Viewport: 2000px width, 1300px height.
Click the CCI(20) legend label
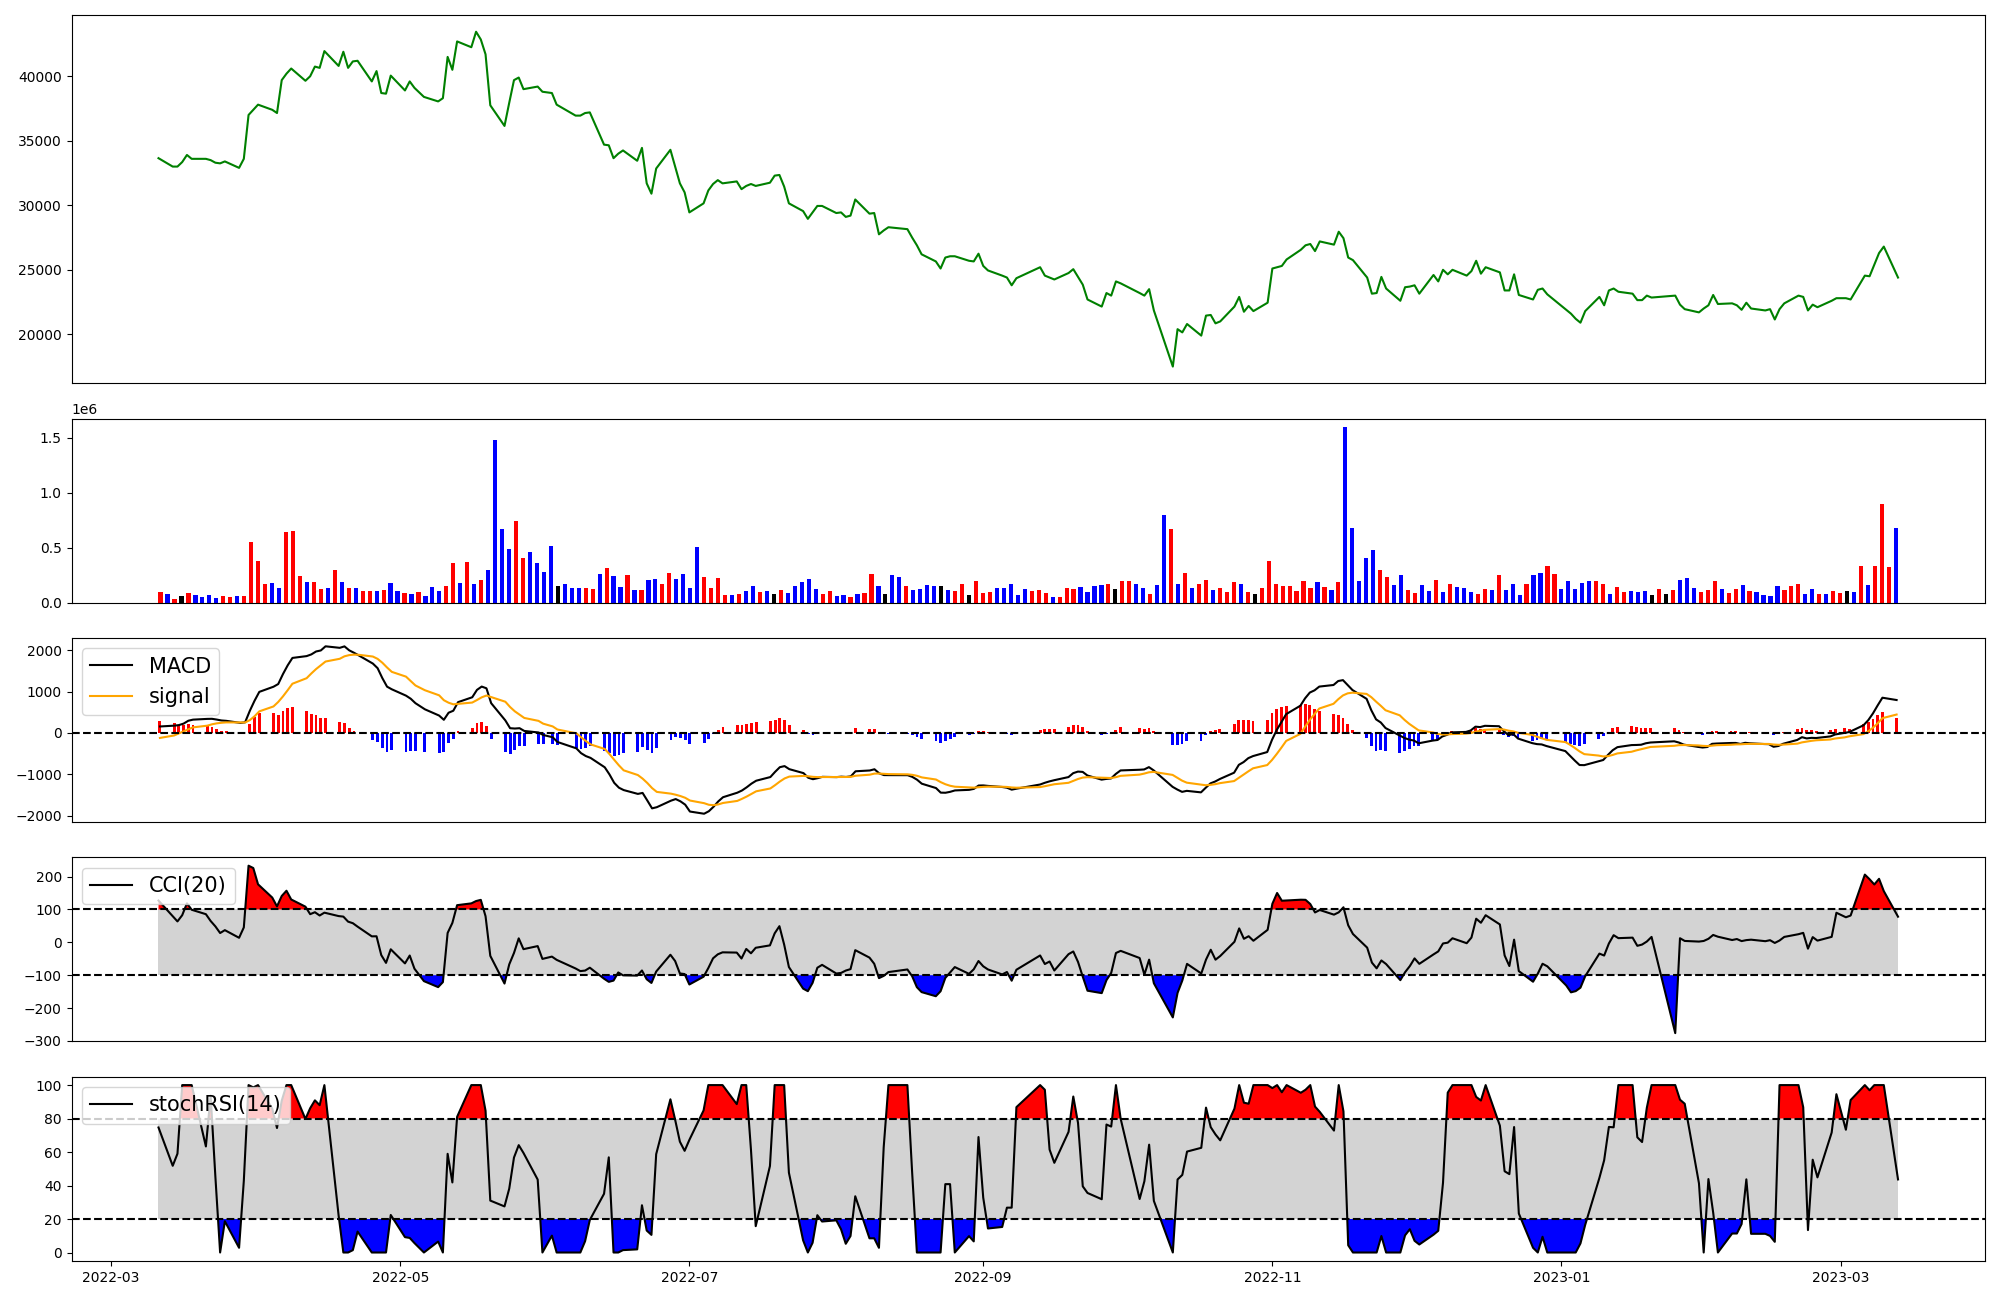187,885
